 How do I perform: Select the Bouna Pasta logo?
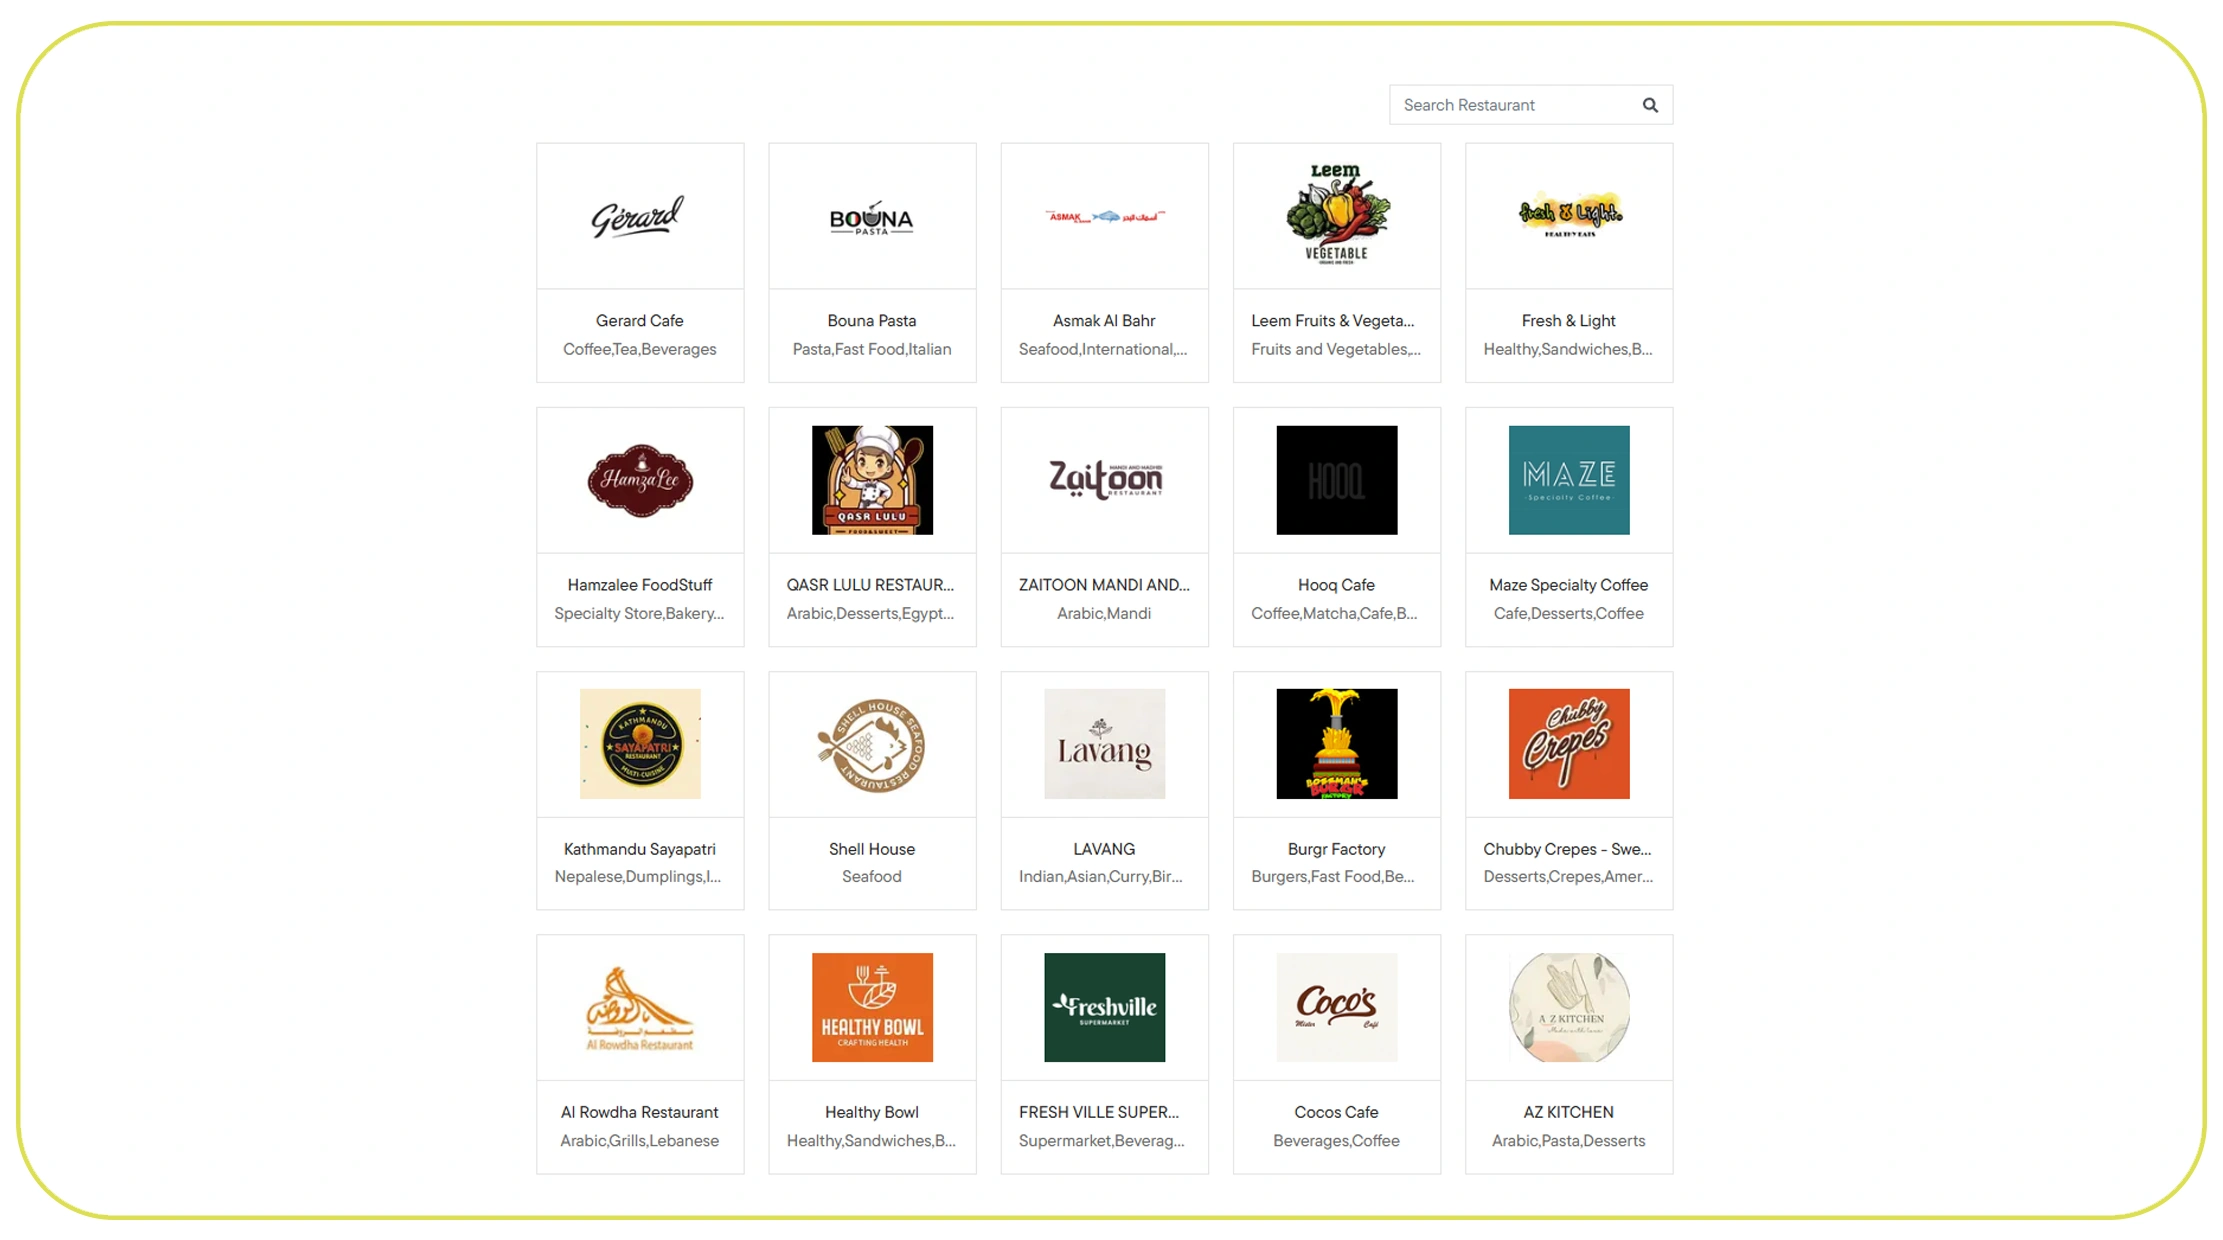[x=871, y=216]
